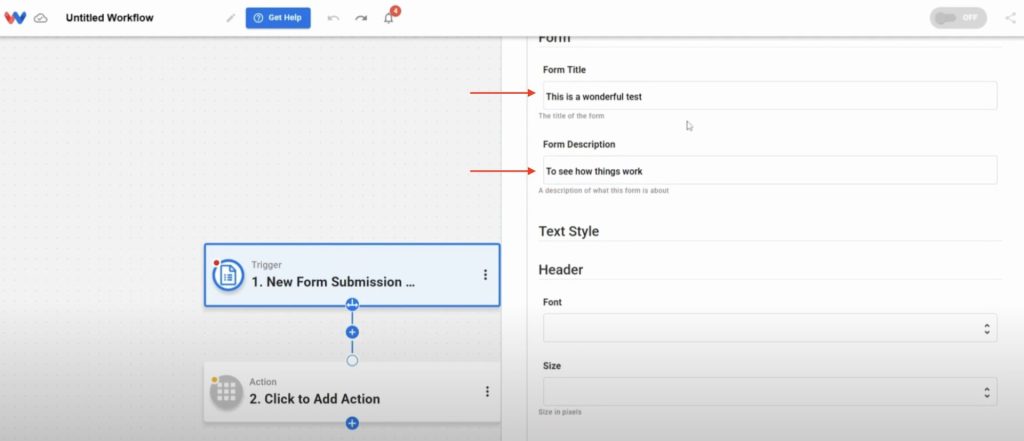Open the notifications bell
This screenshot has width=1024, height=441.
click(x=389, y=18)
